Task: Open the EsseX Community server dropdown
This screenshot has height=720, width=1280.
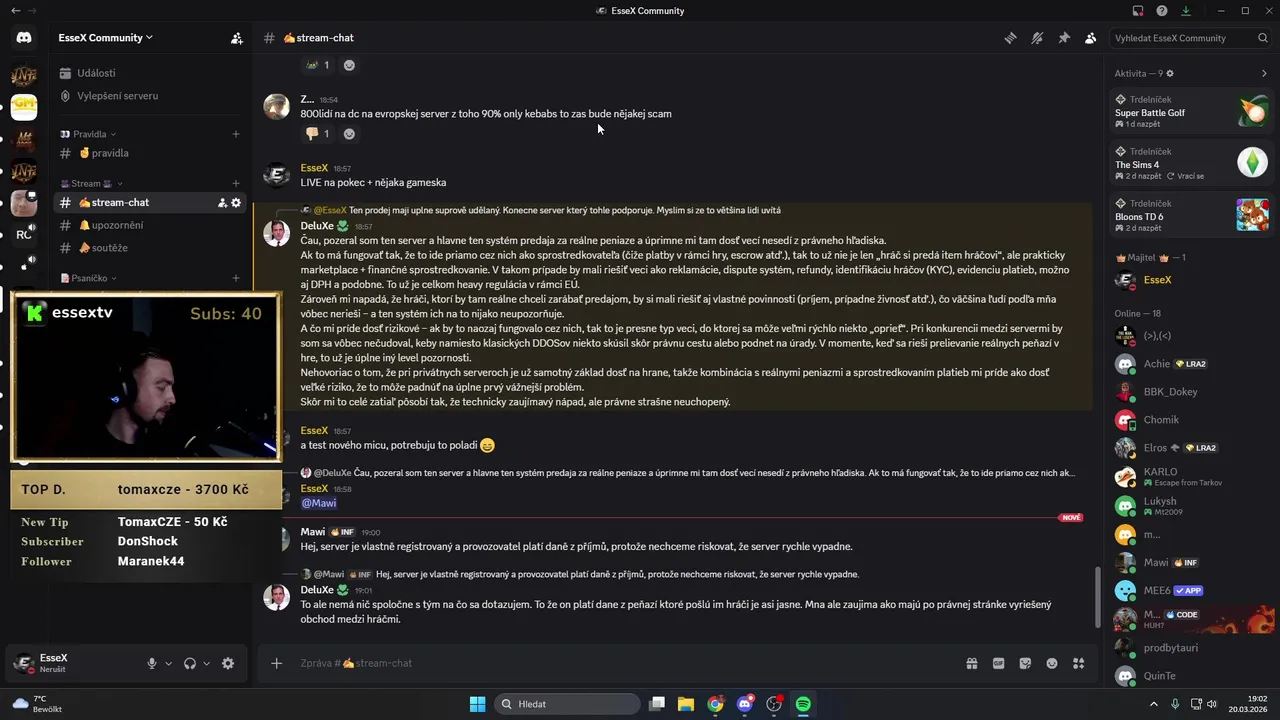Action: point(106,38)
